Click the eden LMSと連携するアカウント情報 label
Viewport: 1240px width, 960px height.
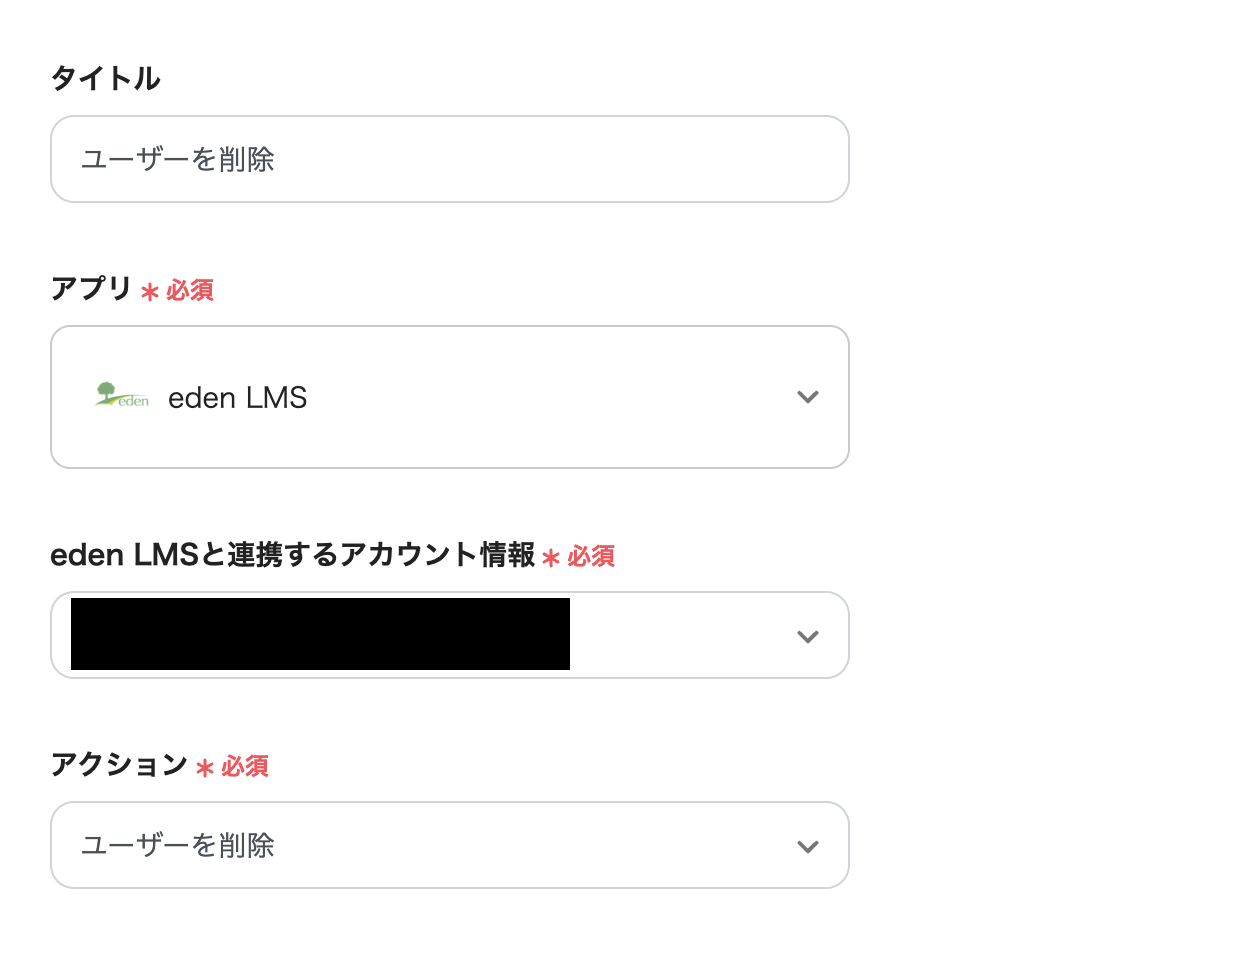click(x=293, y=555)
